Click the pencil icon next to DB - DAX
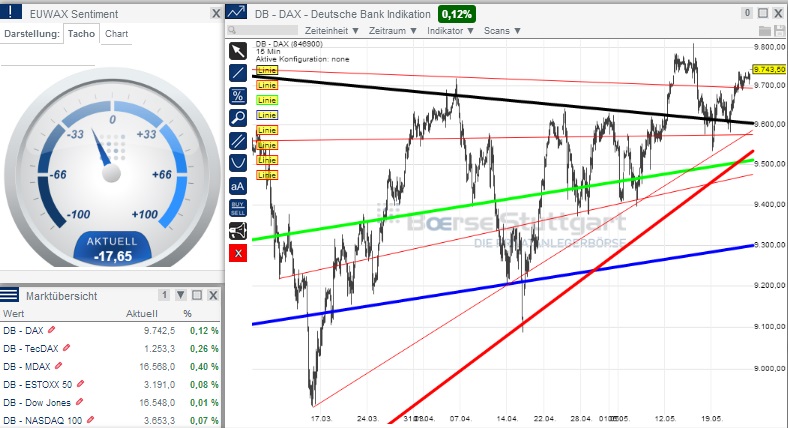The image size is (788, 428). tap(51, 330)
